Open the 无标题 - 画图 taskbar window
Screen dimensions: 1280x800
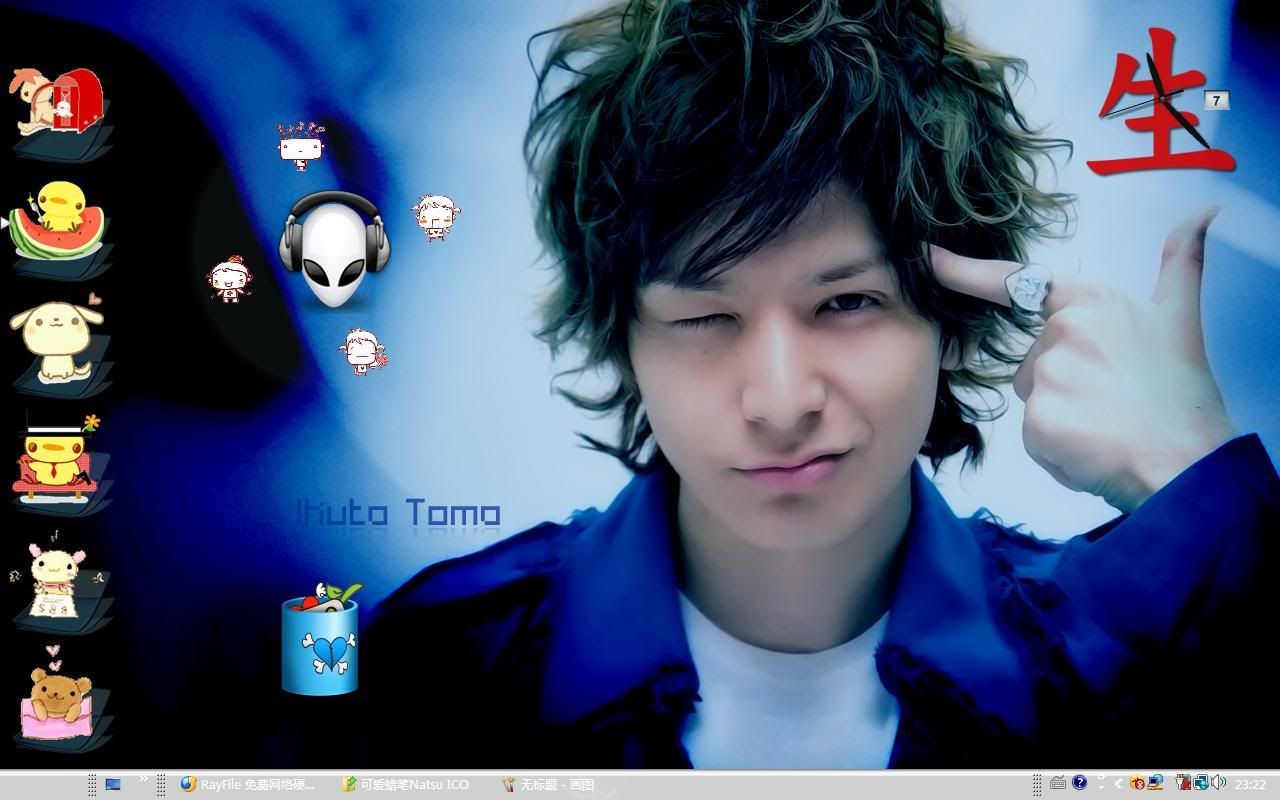click(x=549, y=785)
